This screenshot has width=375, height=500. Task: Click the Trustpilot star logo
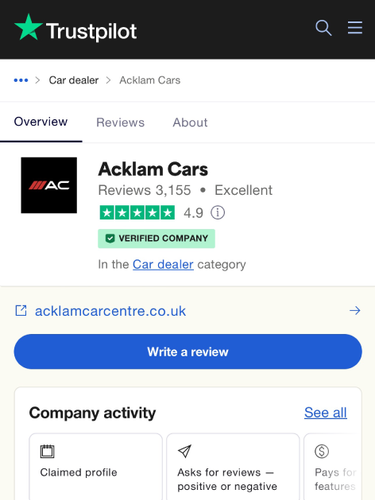tap(28, 27)
